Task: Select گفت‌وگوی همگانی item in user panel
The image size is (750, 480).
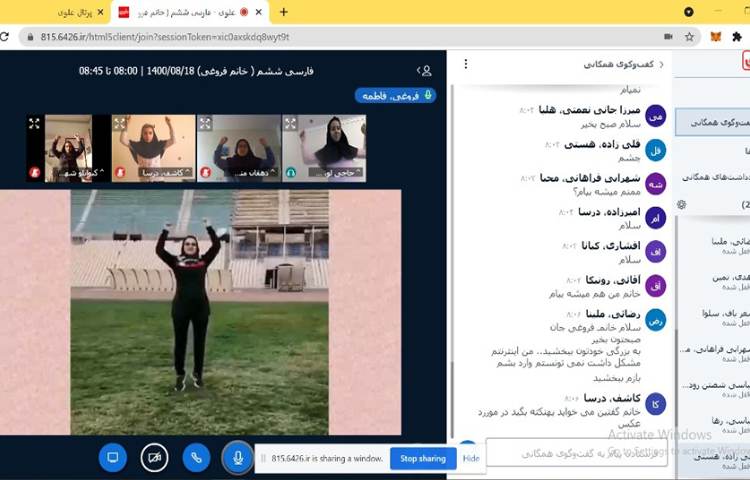Action: point(713,123)
